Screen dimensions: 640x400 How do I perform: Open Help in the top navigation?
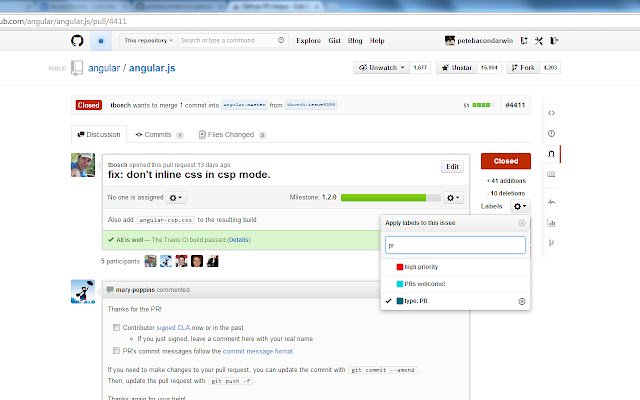click(377, 40)
